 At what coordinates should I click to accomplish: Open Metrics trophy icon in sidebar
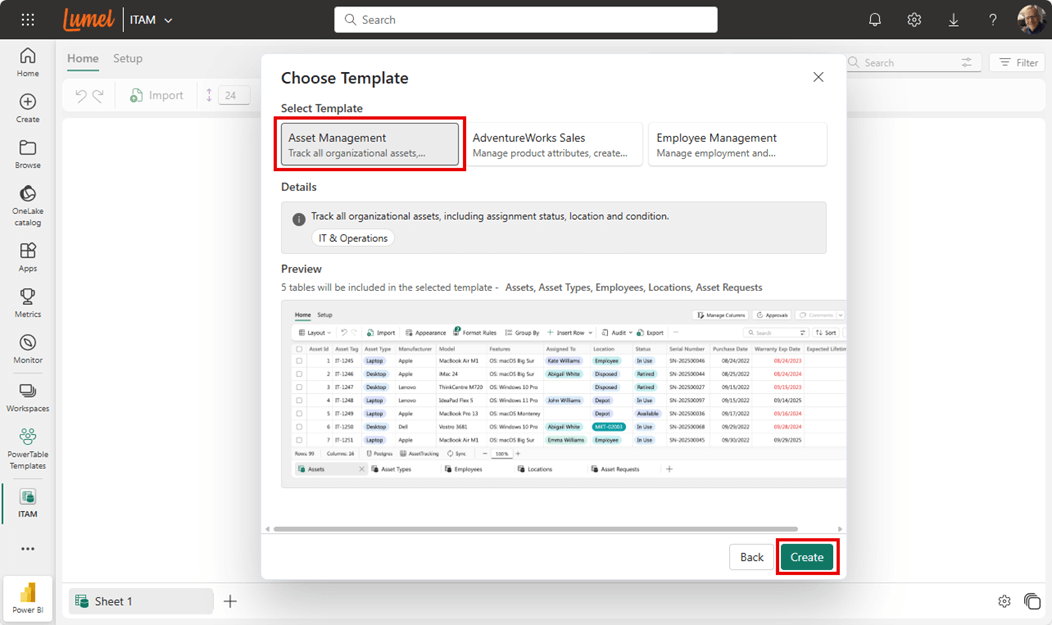tap(28, 302)
